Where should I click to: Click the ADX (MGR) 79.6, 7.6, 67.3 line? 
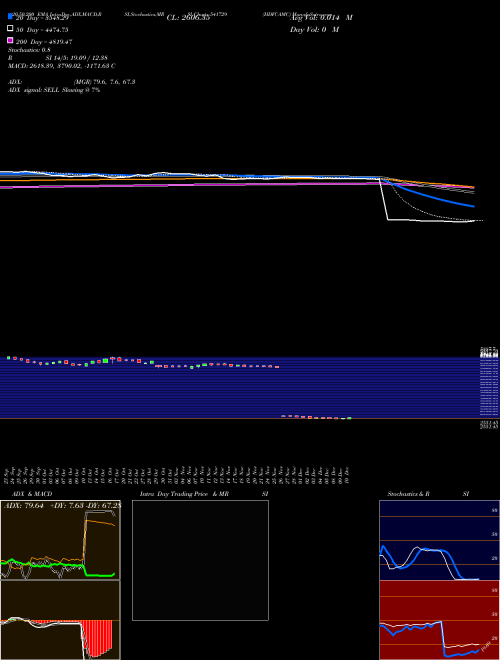[x=72, y=82]
